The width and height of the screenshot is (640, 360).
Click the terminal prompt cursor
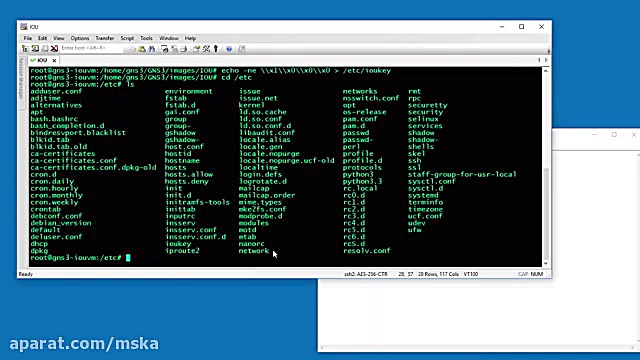(128, 258)
